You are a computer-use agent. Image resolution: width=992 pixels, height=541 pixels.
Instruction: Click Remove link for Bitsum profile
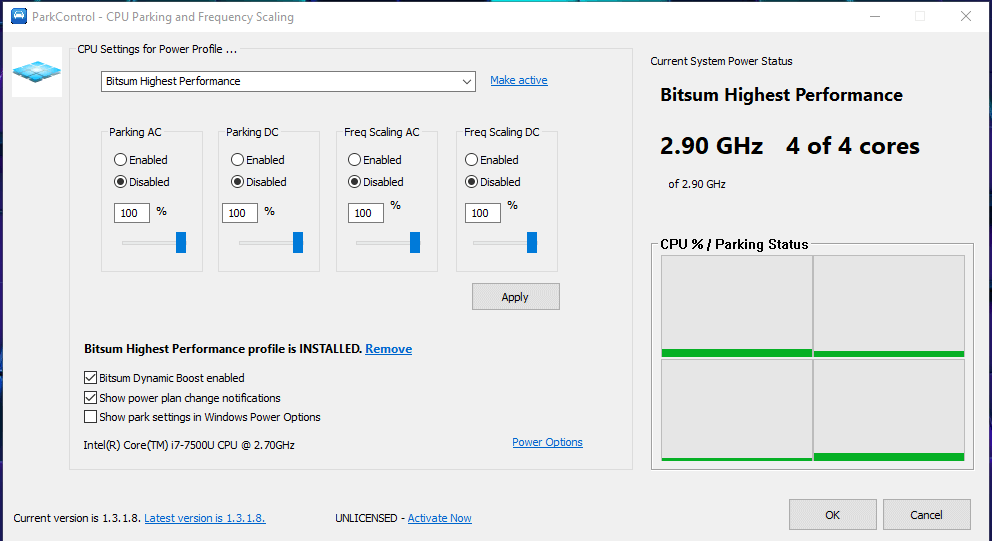point(388,349)
